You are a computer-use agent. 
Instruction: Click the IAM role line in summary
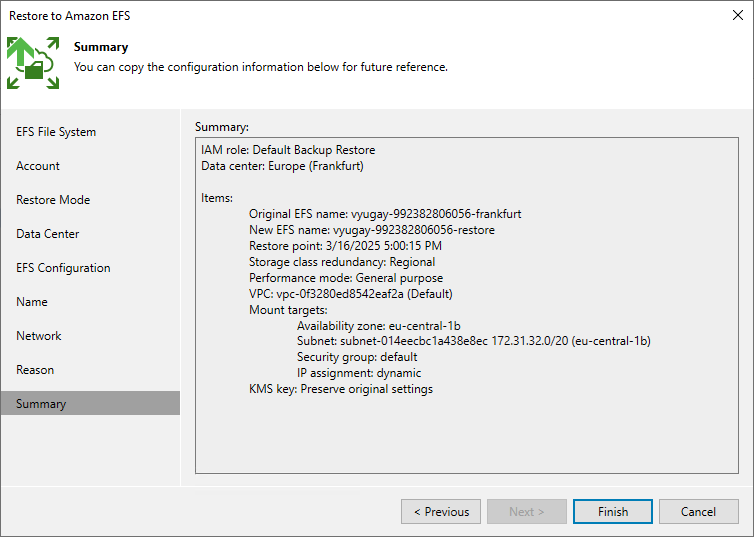pyautogui.click(x=288, y=150)
